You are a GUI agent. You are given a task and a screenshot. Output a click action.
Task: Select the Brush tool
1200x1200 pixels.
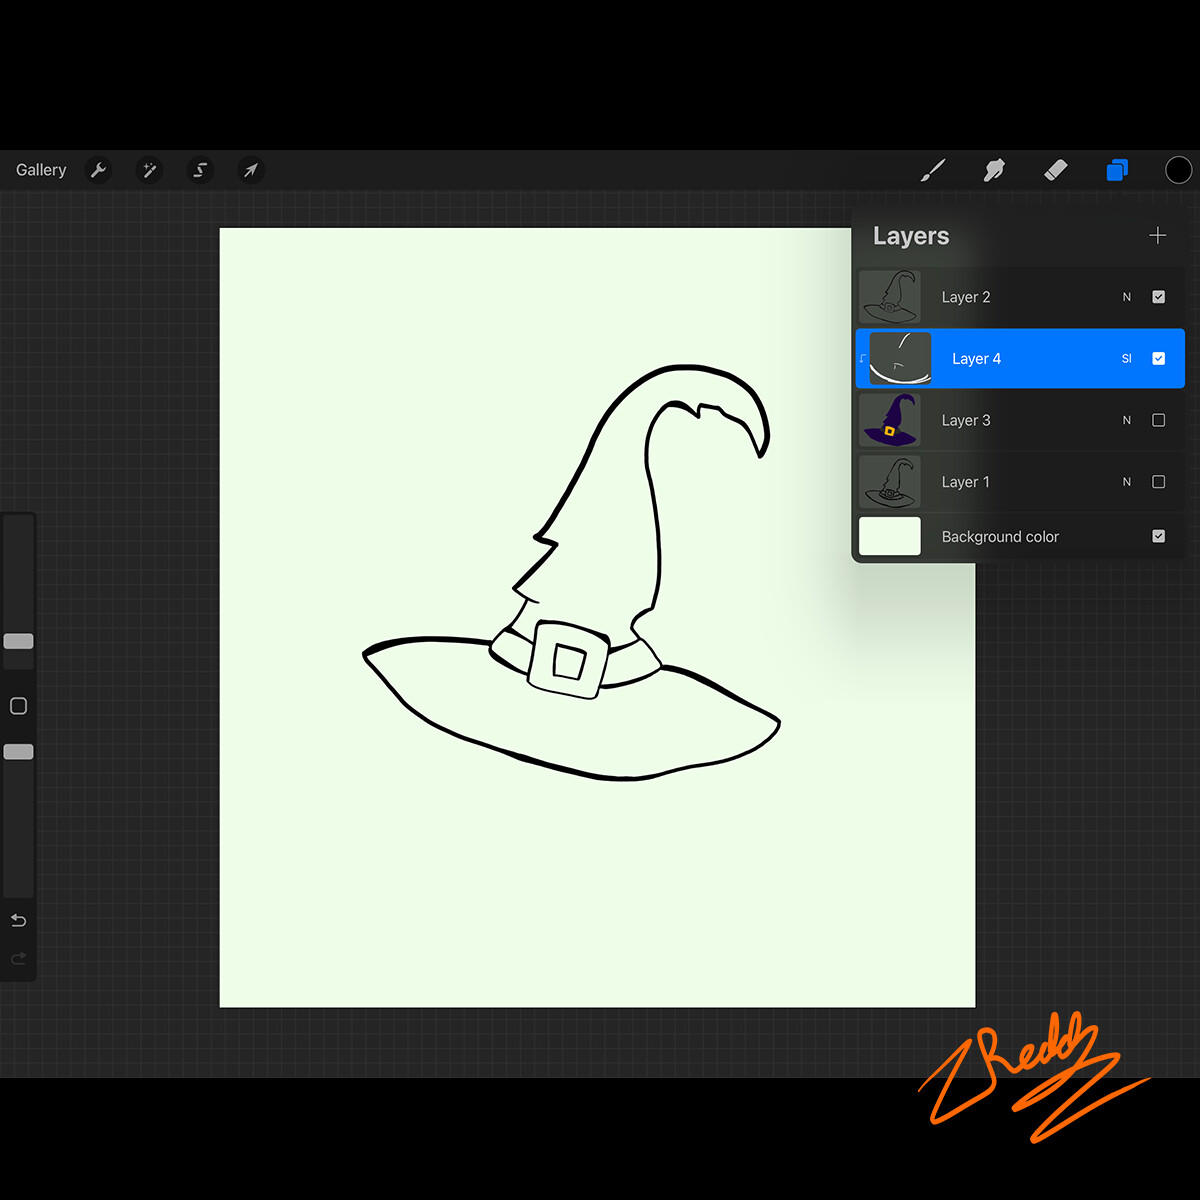pyautogui.click(x=933, y=170)
